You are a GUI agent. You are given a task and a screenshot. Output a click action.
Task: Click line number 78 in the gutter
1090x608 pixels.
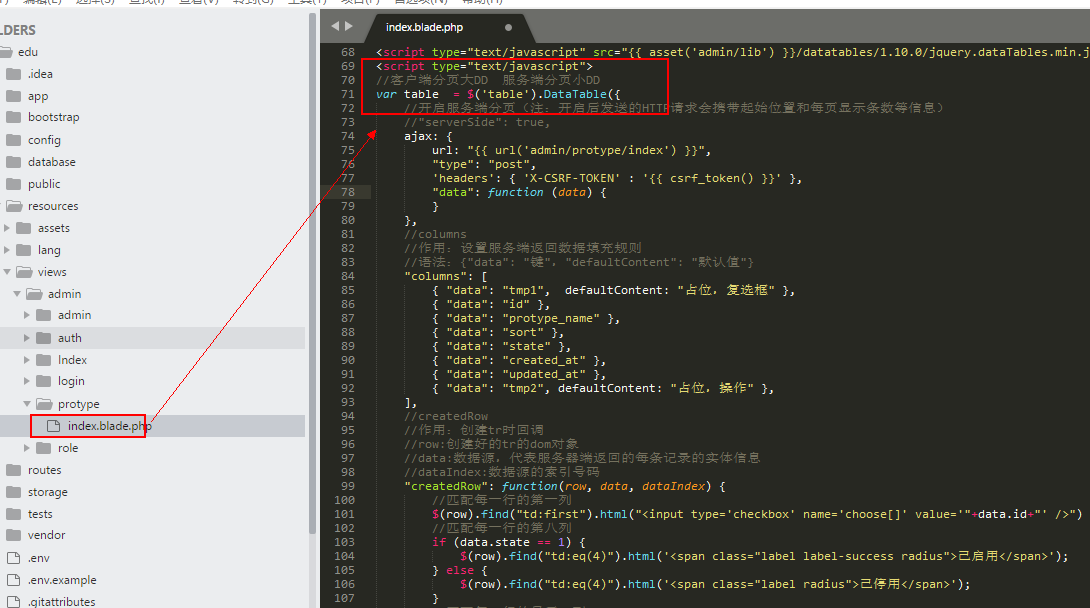coord(348,192)
